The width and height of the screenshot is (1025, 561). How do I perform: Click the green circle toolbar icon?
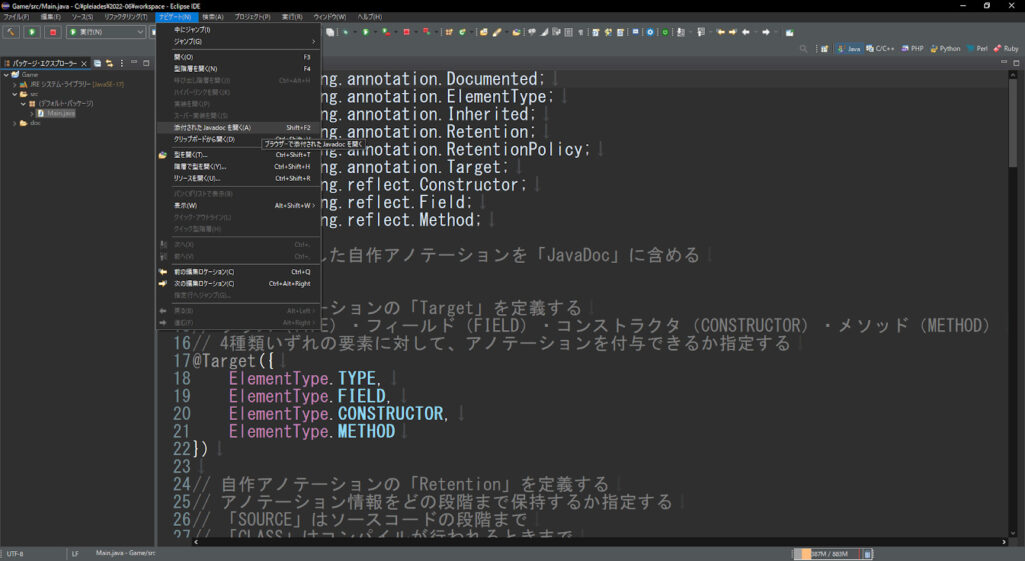pyautogui.click(x=665, y=31)
